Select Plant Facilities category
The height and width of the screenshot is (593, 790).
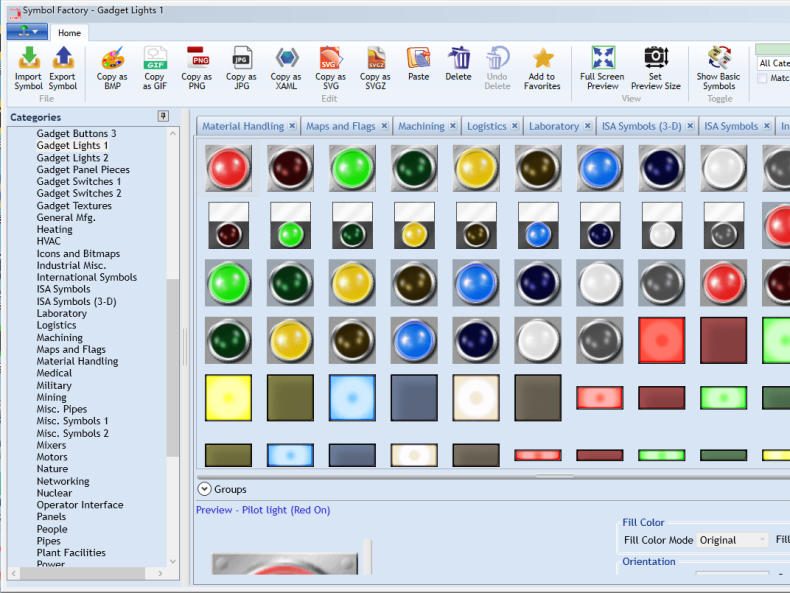[x=71, y=553]
